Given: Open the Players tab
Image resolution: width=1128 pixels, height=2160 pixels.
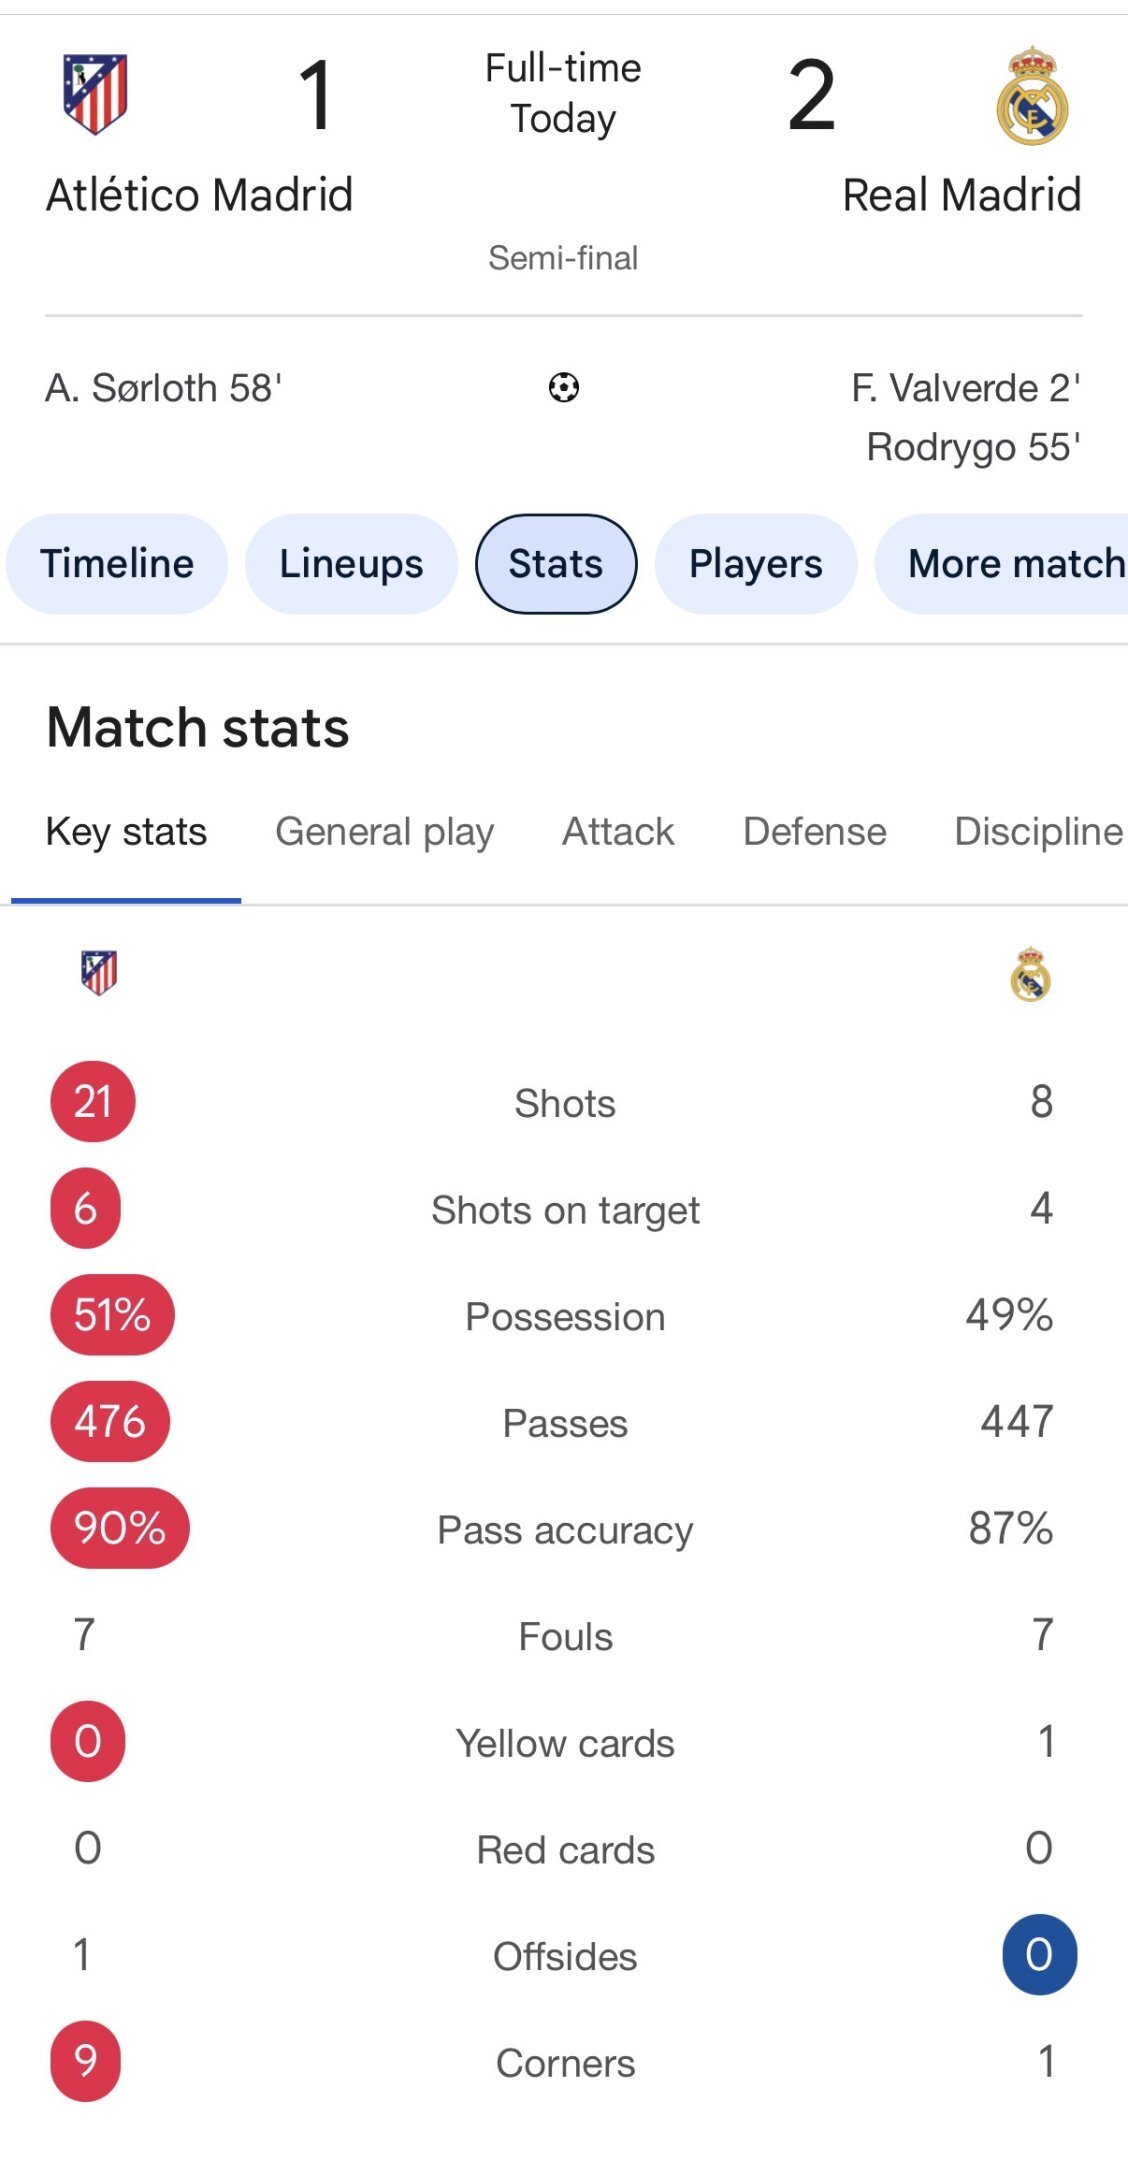Looking at the screenshot, I should (755, 564).
